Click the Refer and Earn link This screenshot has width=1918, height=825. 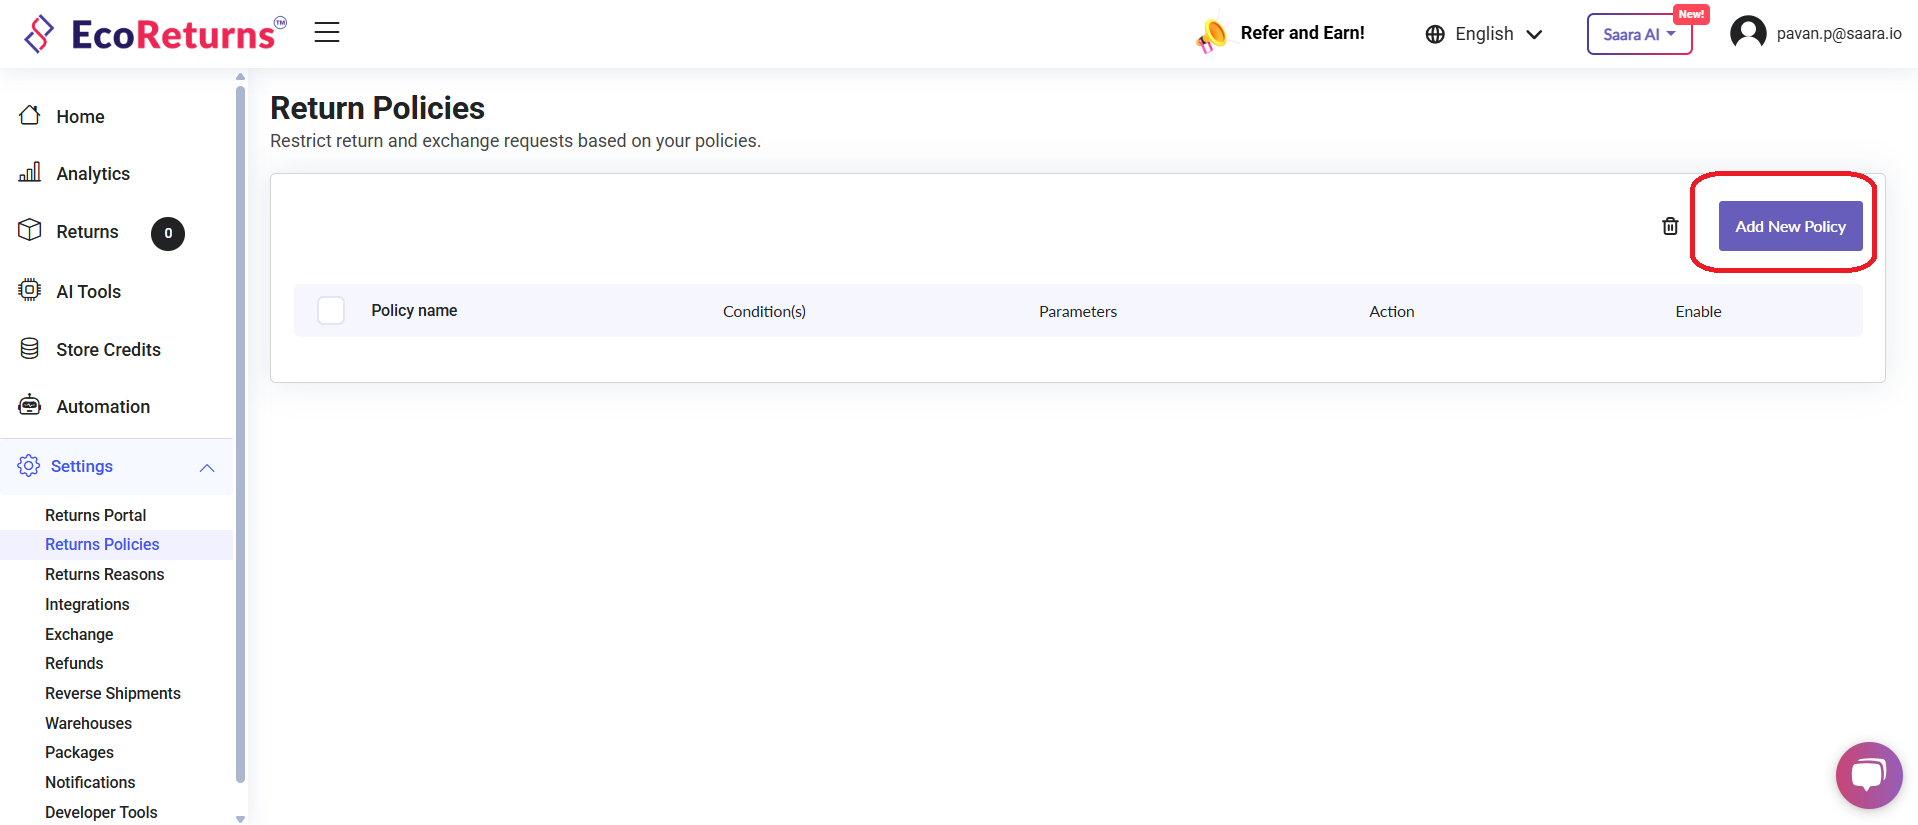pos(1301,33)
